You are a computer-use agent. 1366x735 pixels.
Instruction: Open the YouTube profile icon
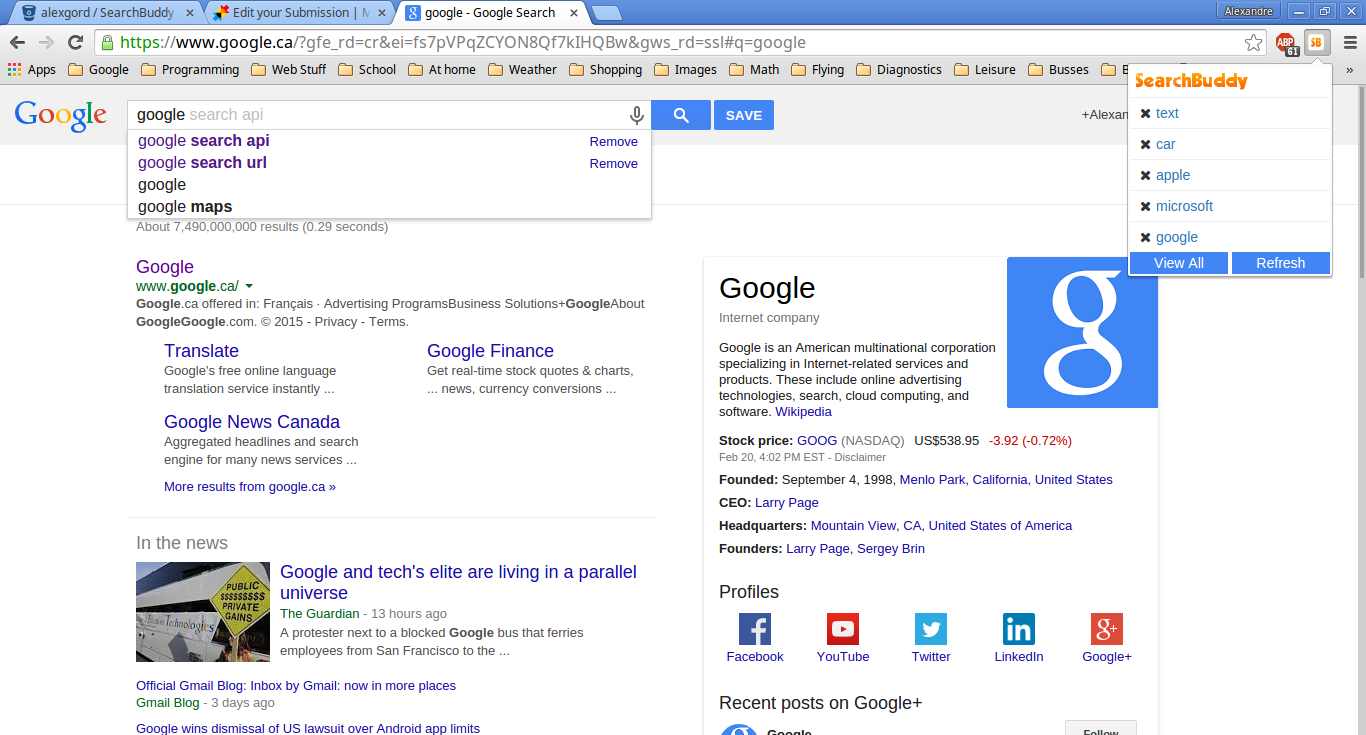[843, 629]
